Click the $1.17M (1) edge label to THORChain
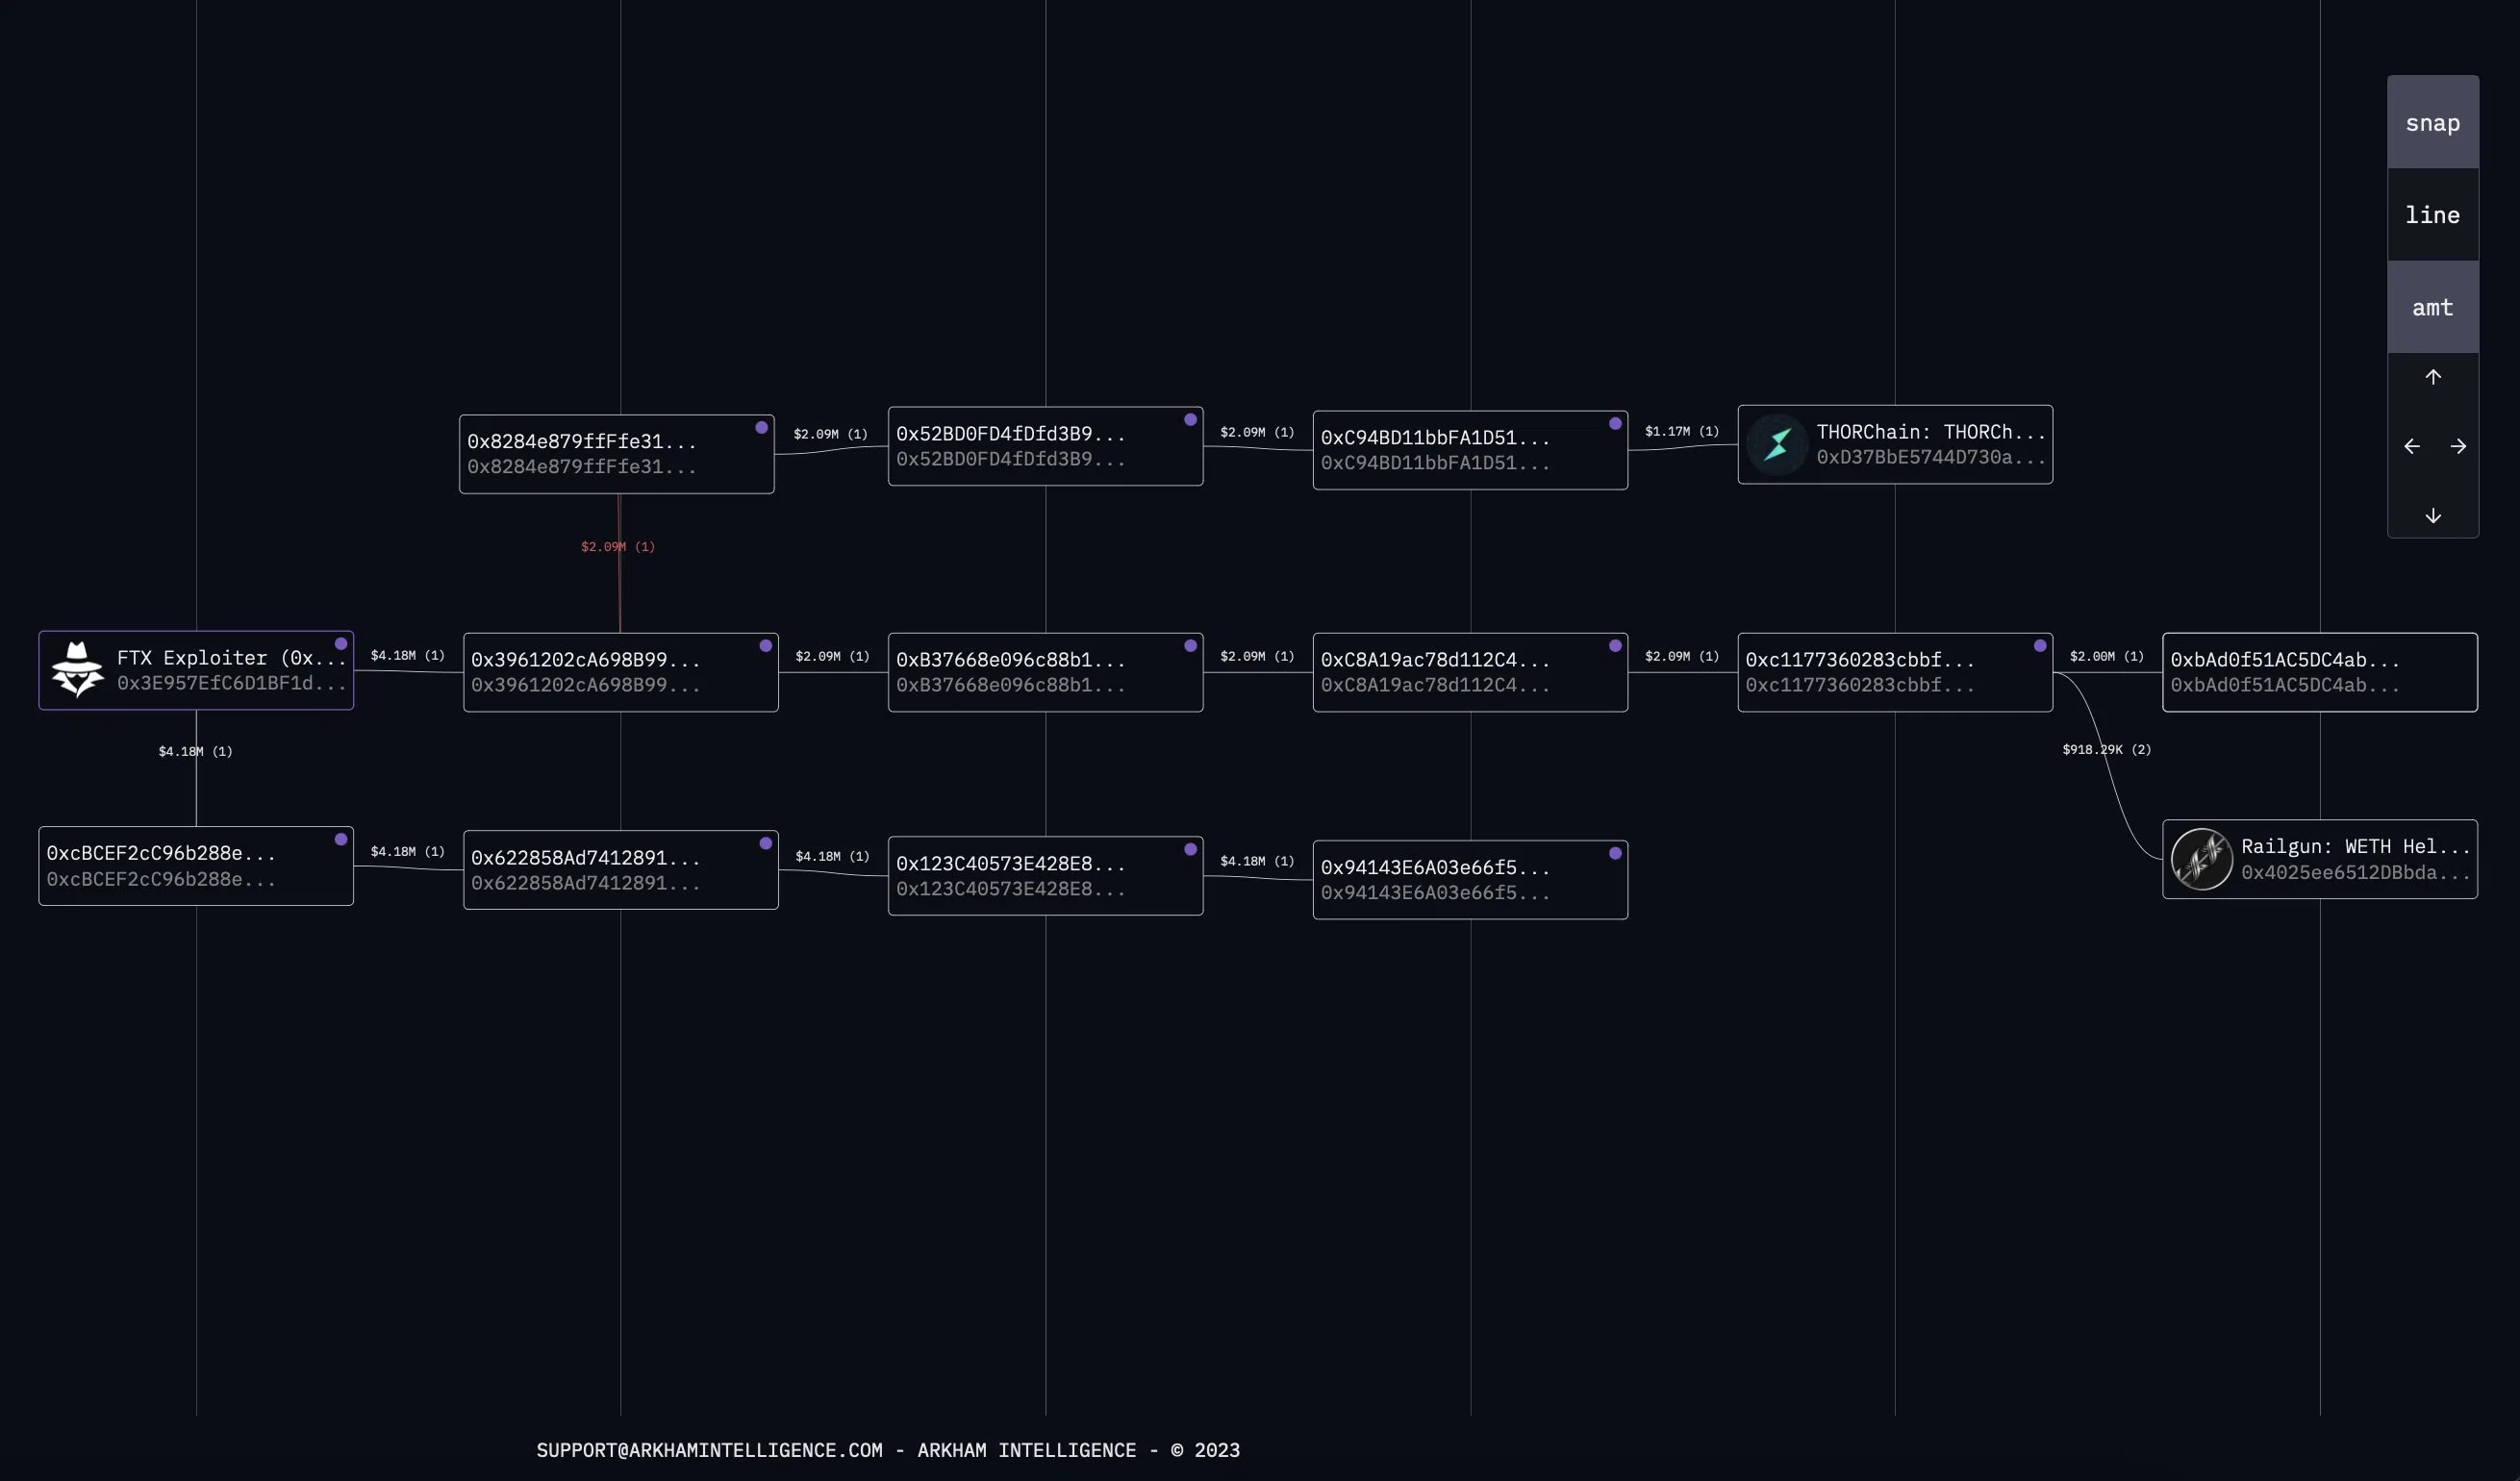This screenshot has height=1481, width=2520. 1681,431
